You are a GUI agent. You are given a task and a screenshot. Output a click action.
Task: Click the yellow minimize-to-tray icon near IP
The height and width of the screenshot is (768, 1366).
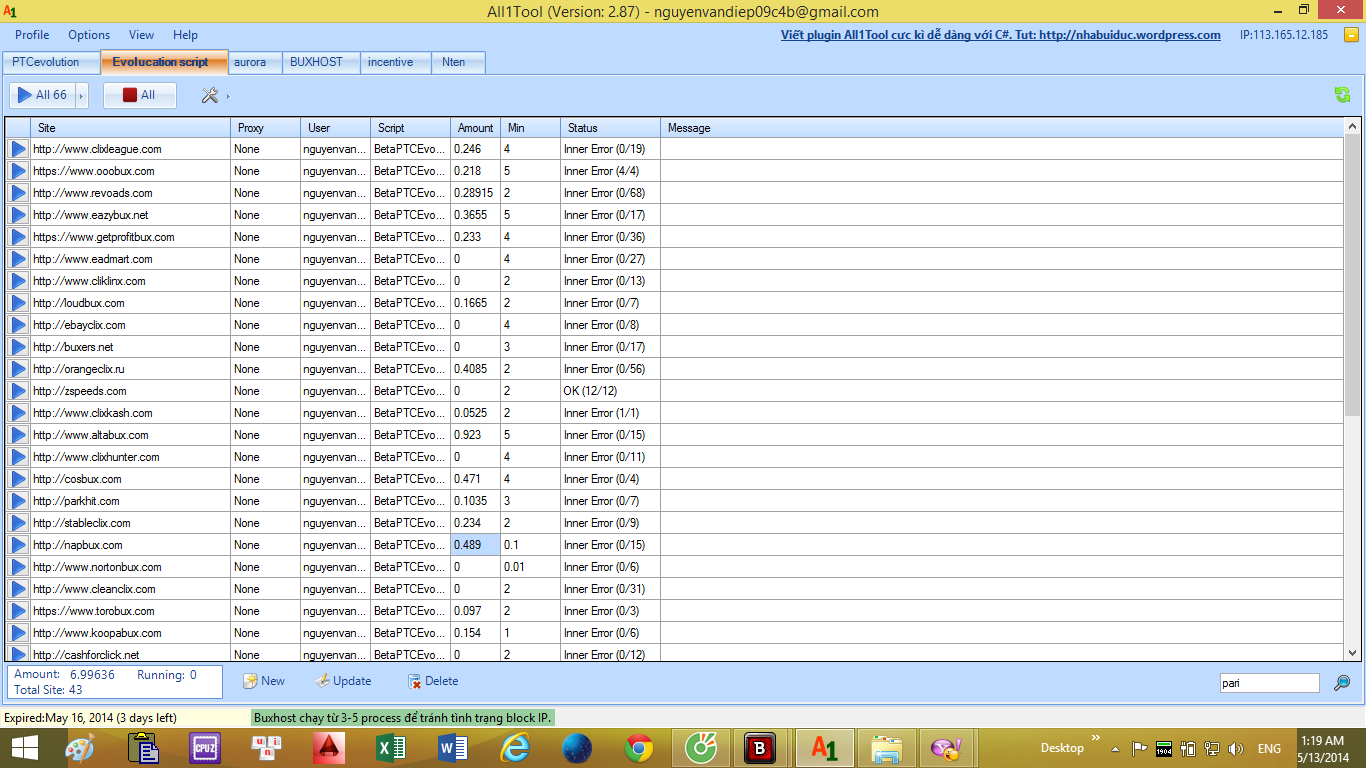tap(1351, 35)
